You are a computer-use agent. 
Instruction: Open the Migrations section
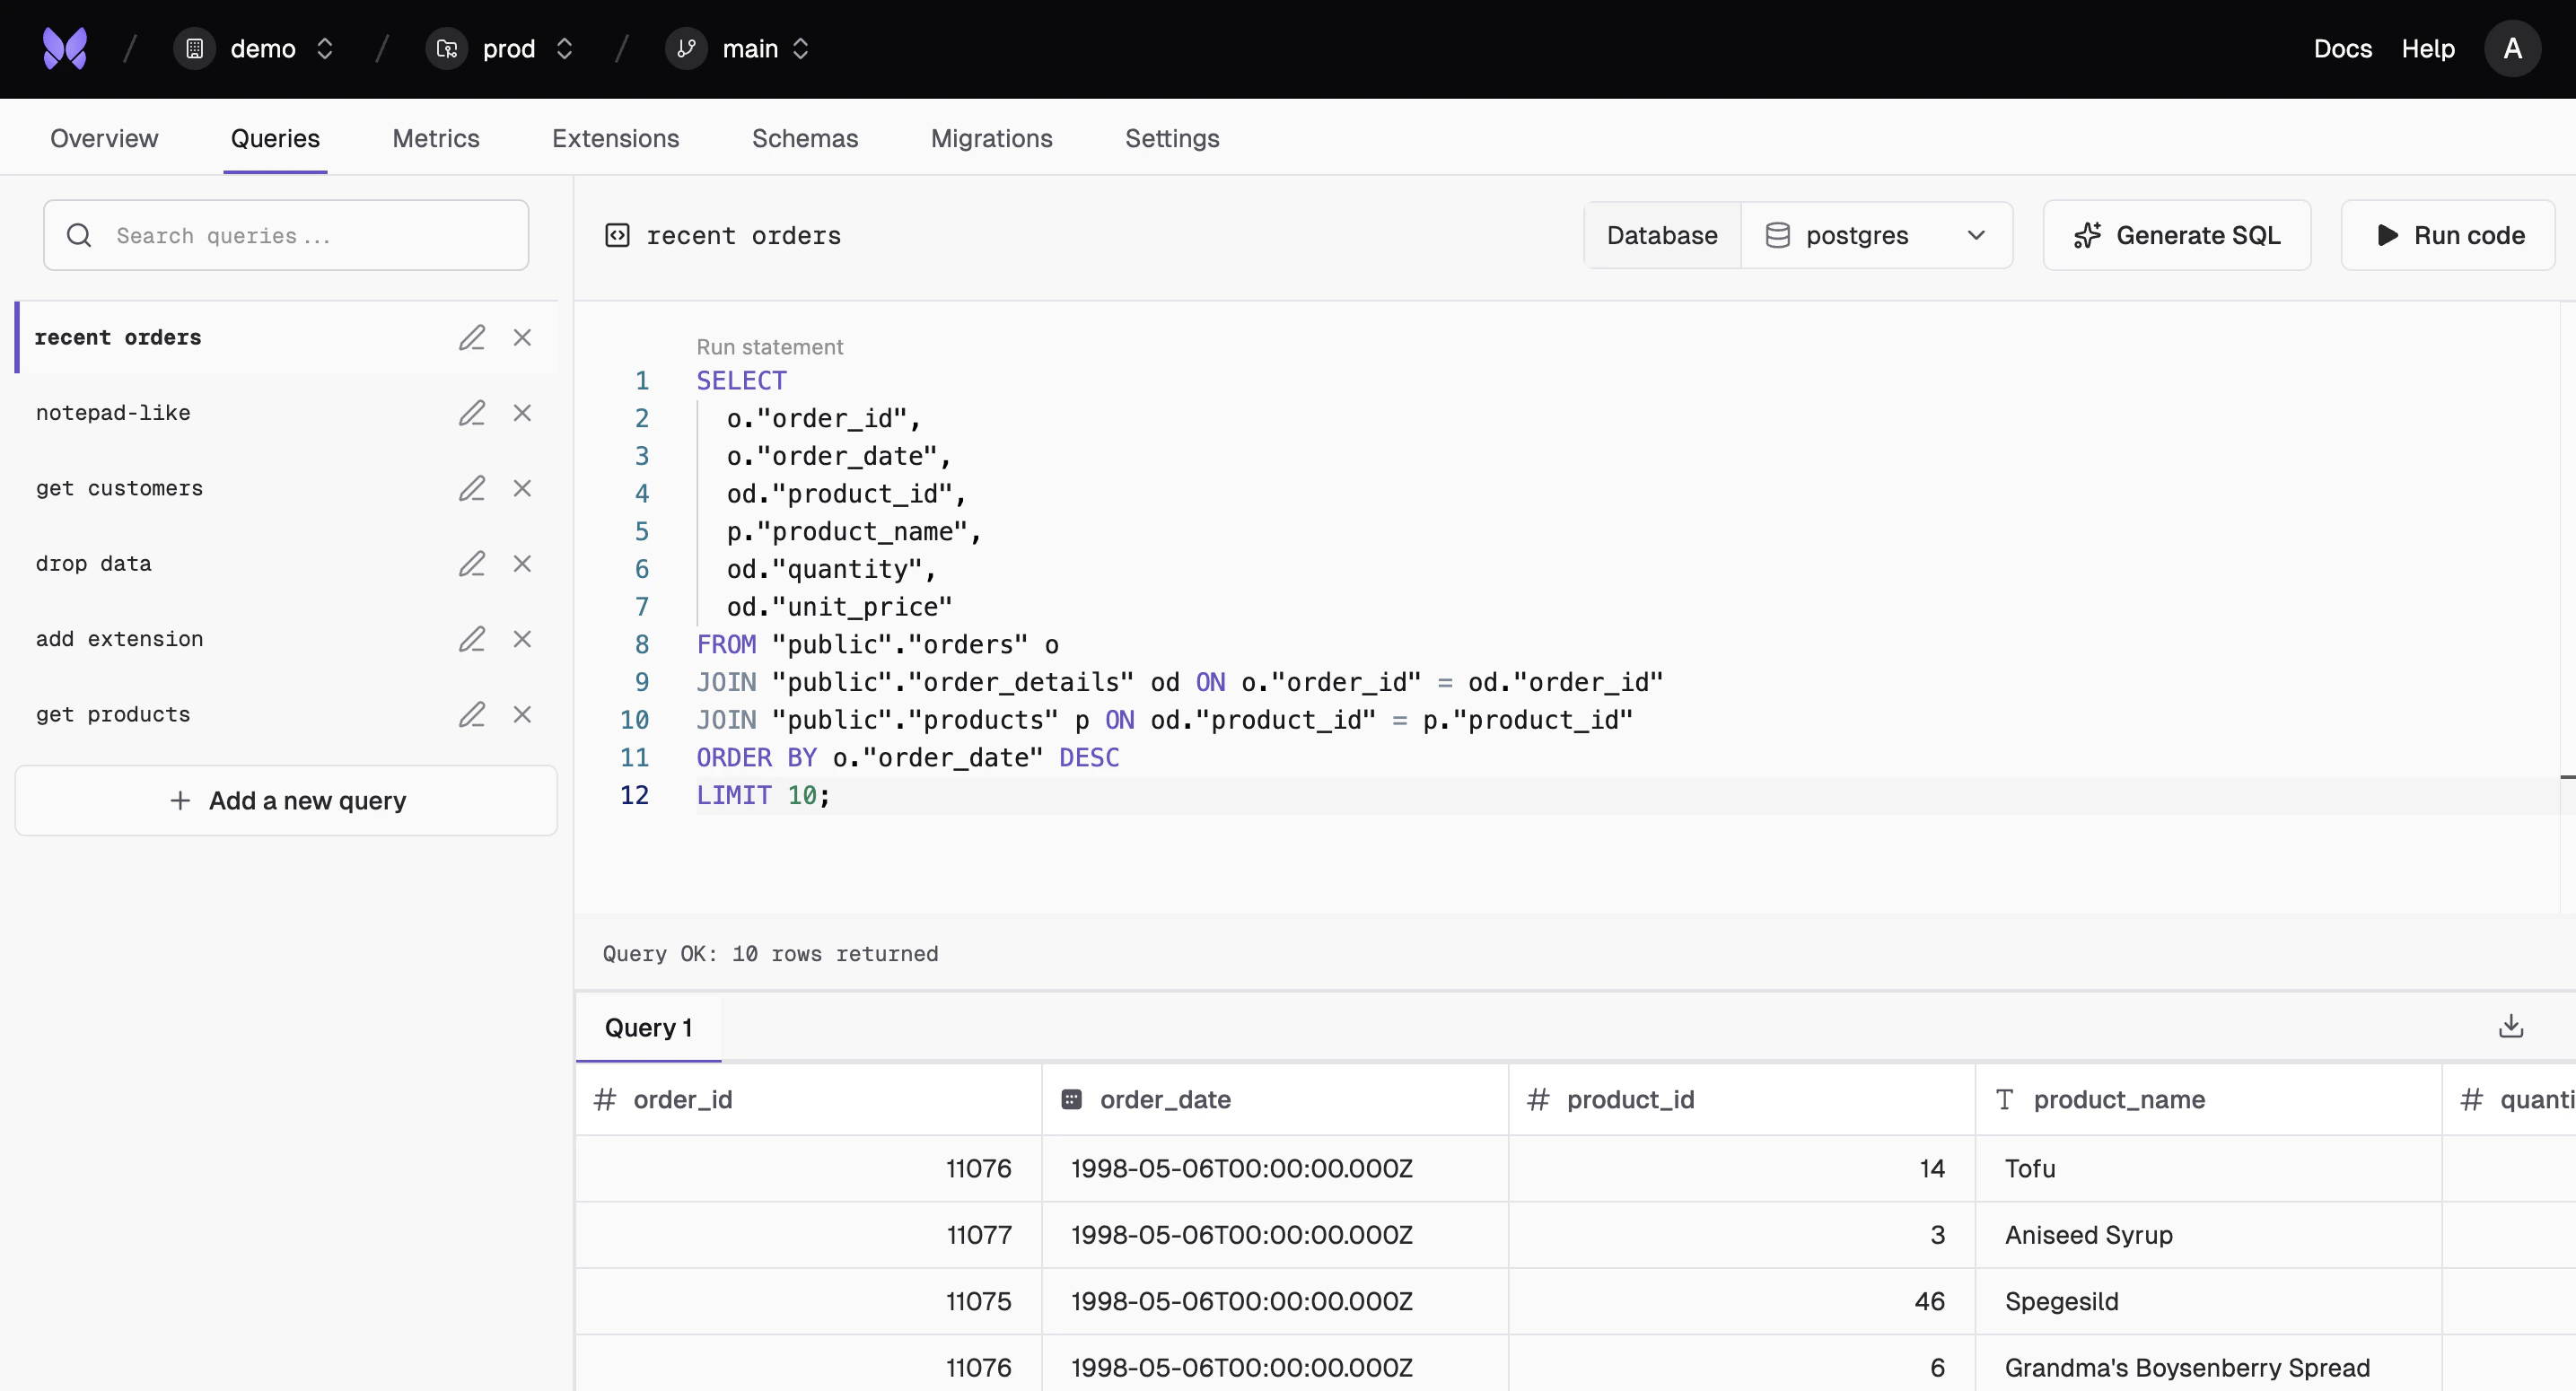click(990, 139)
